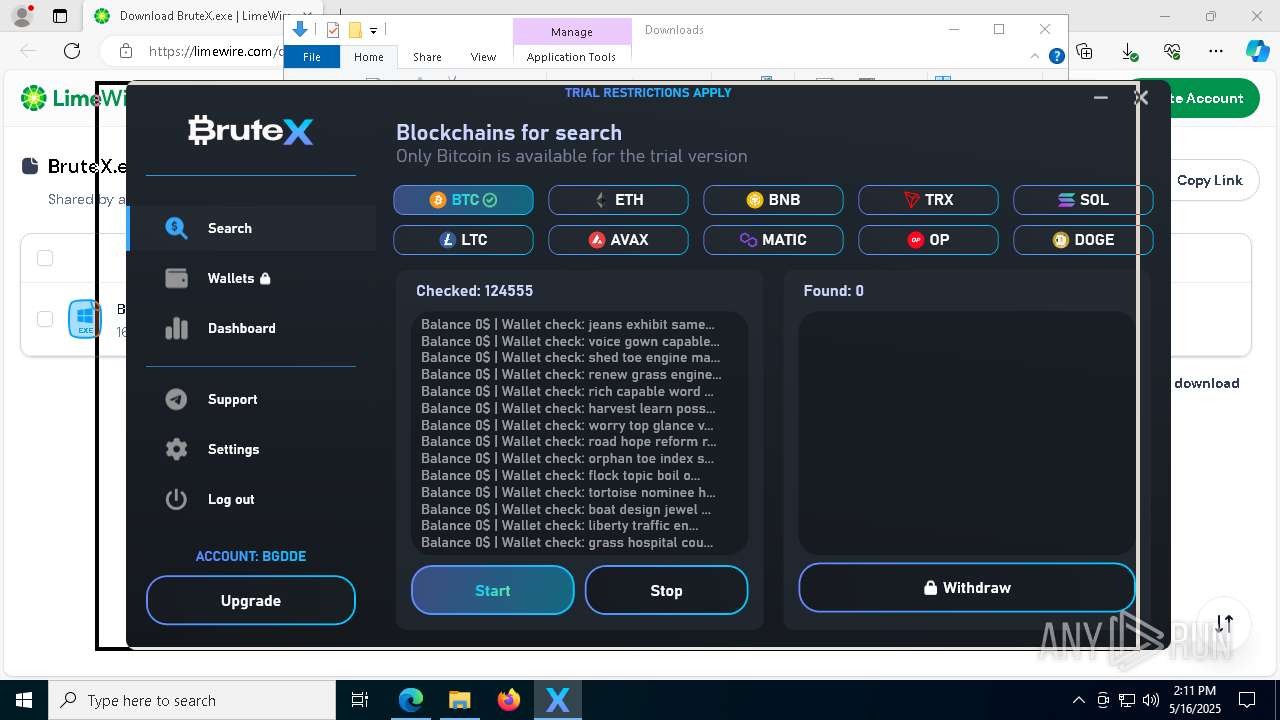Open Support via Telegram icon
The height and width of the screenshot is (720, 1280).
177,399
